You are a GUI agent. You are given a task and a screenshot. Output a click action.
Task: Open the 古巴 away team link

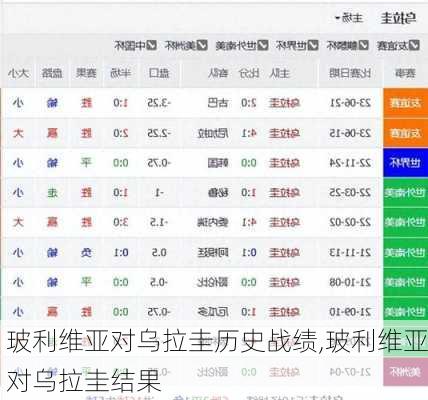[x=218, y=103]
